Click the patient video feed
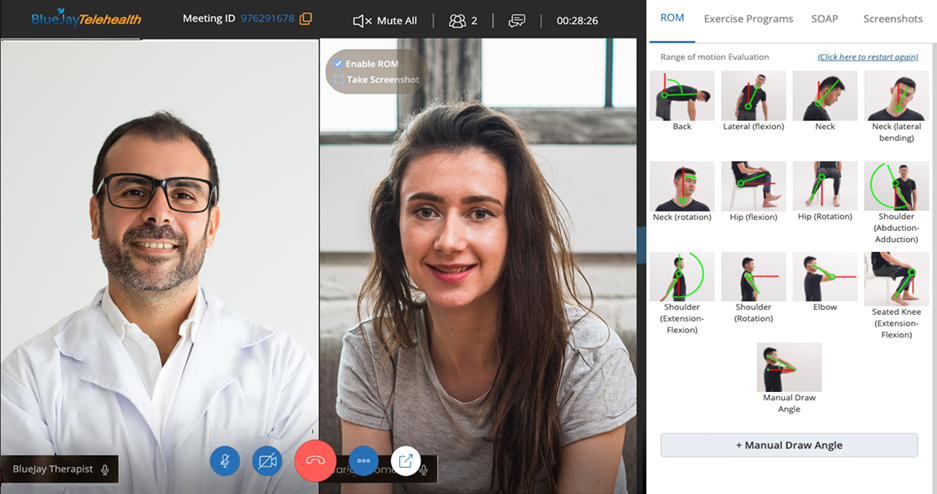The image size is (937, 494). pos(478,266)
